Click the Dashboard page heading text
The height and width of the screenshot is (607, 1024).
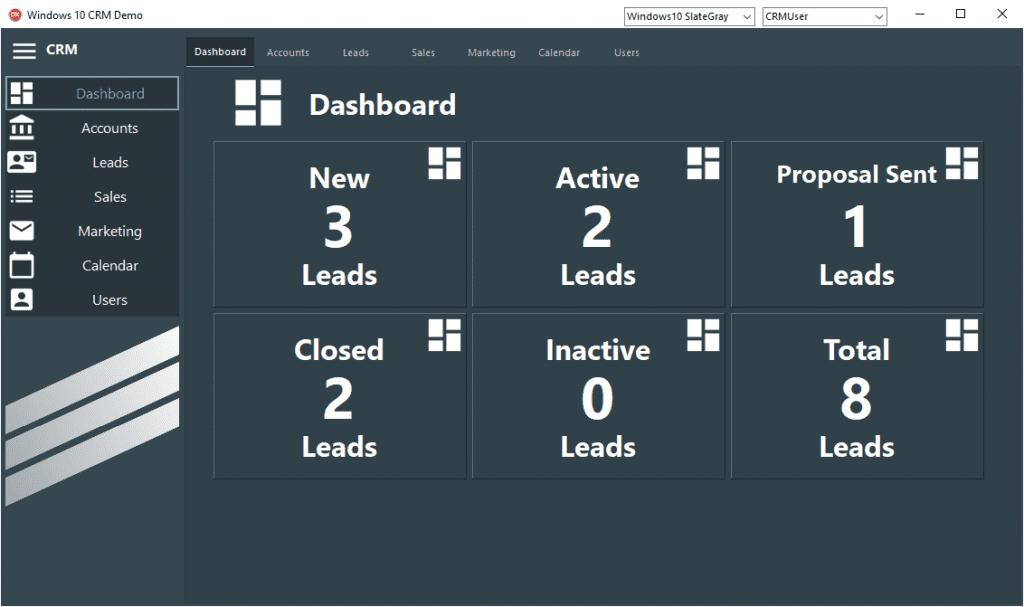tap(383, 105)
